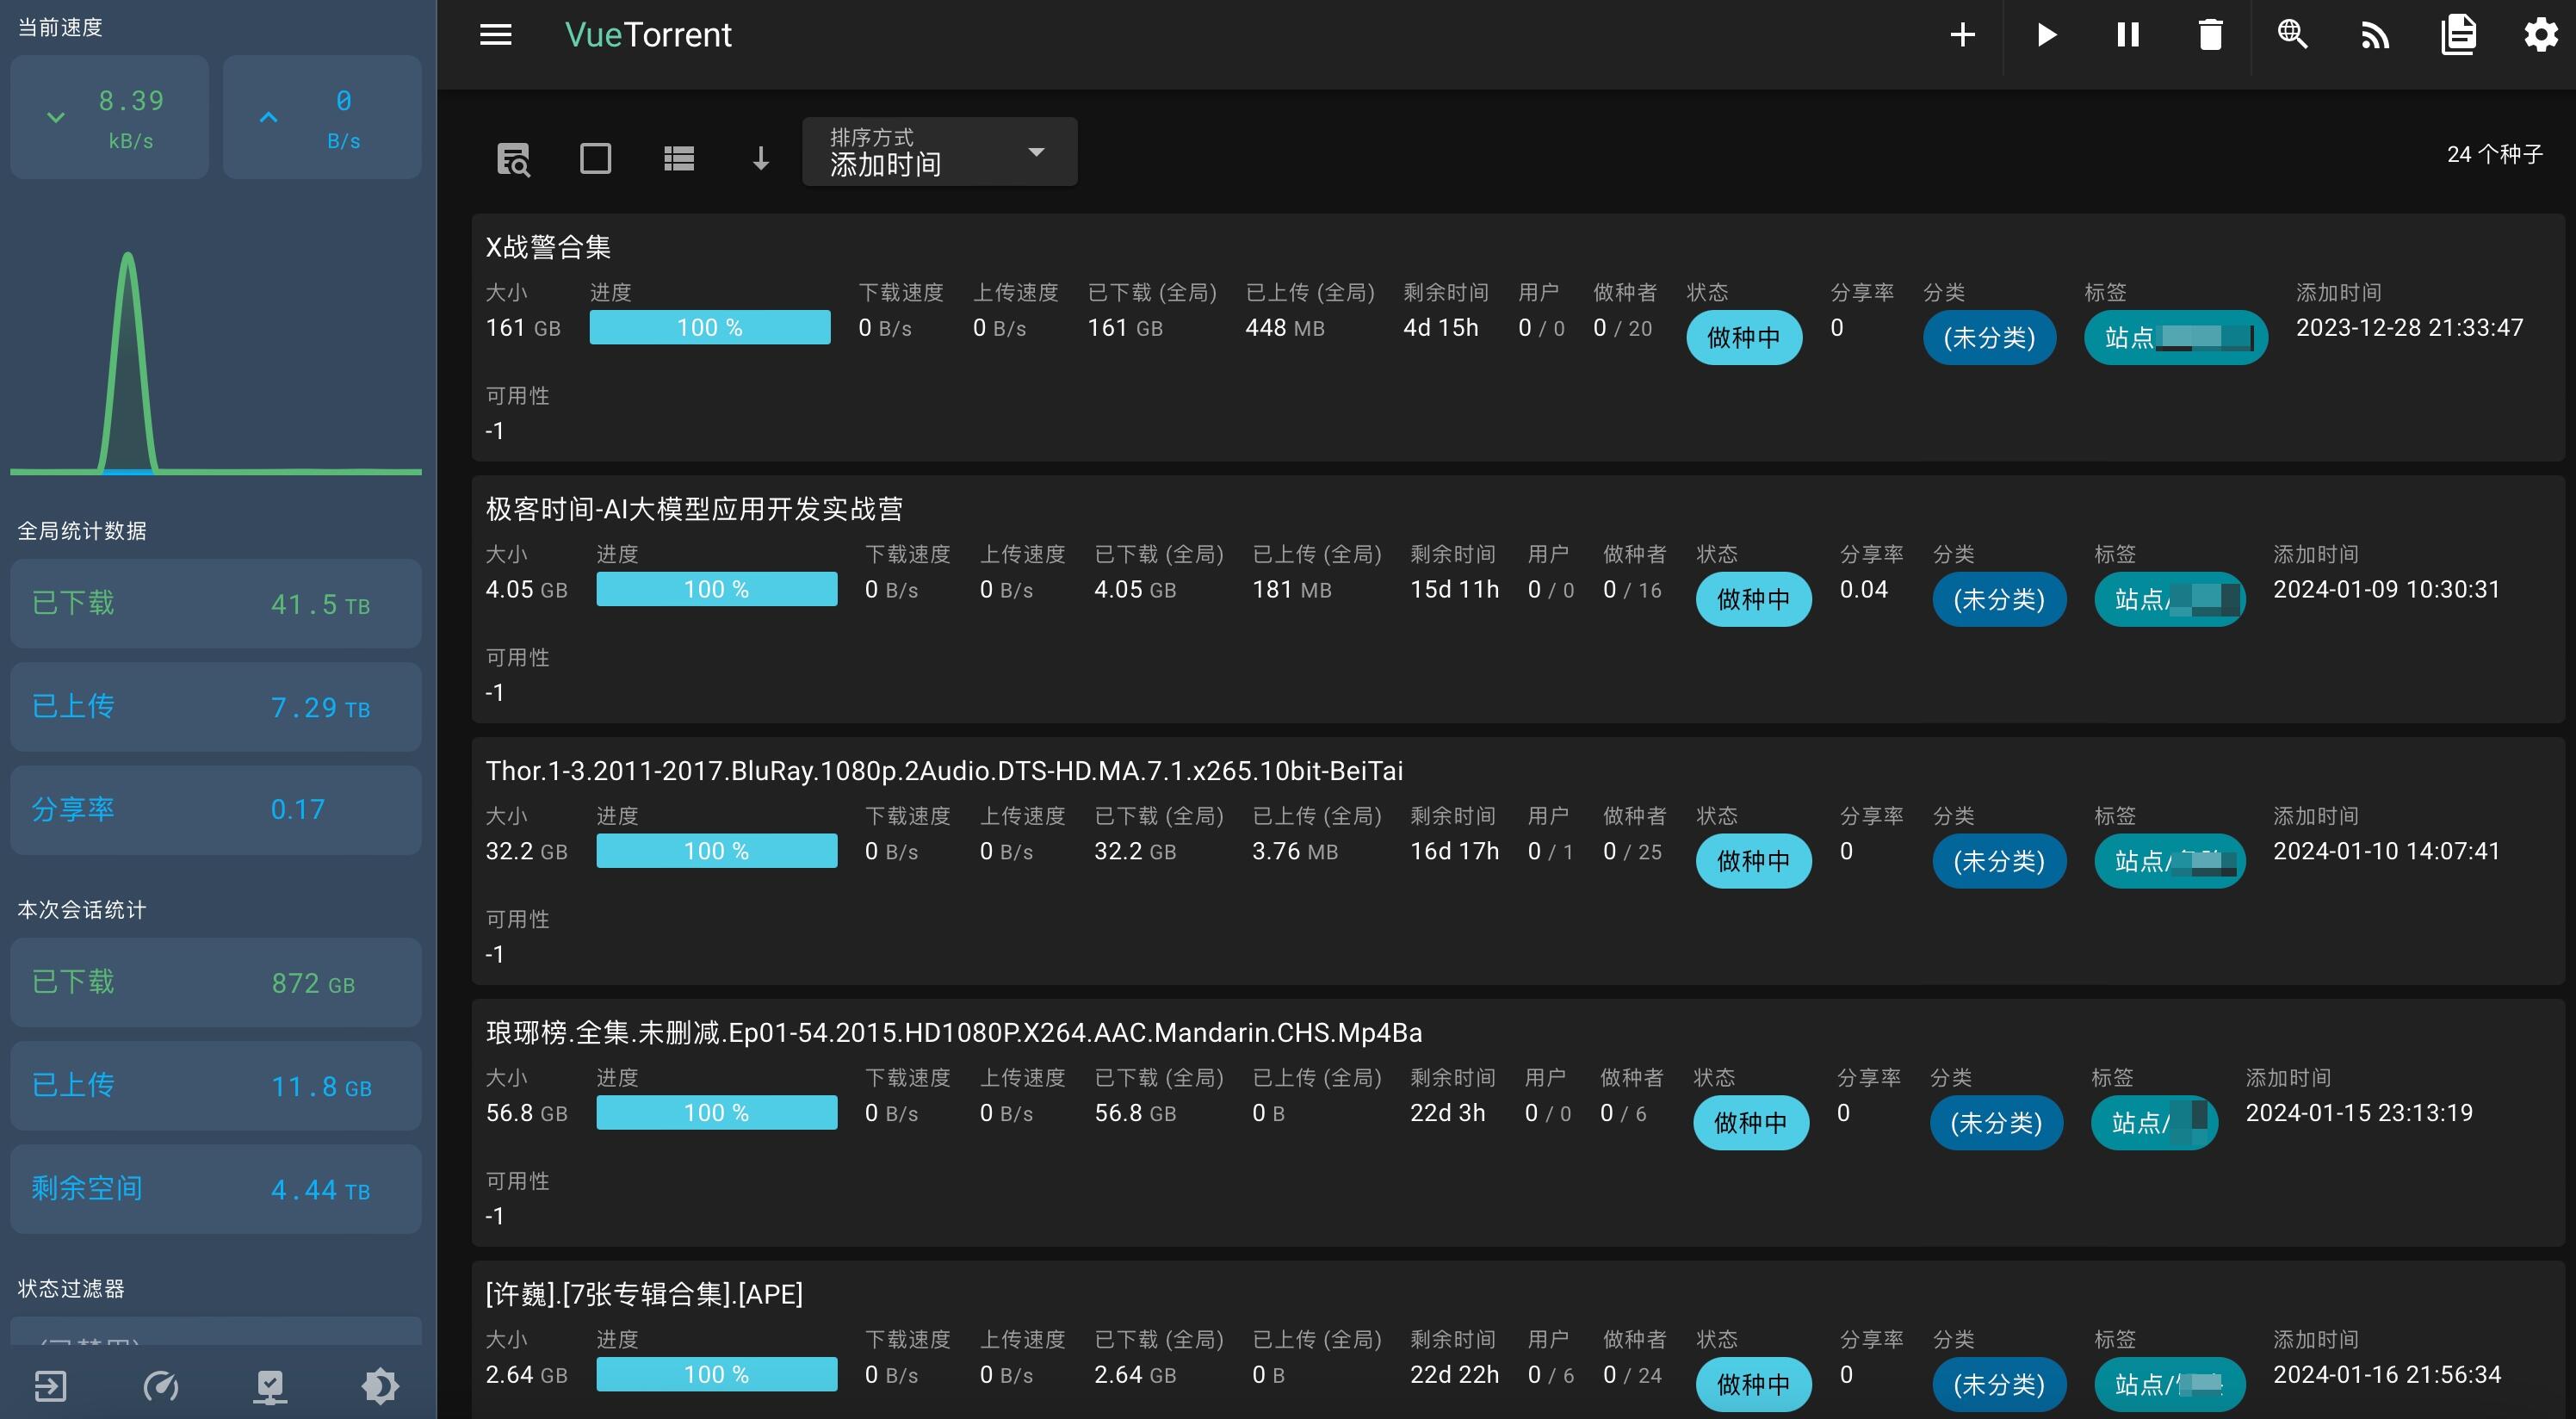Click the (未分类) category chip of 琅琊榜 torrent
This screenshot has width=2576, height=1419.
tap(1997, 1124)
